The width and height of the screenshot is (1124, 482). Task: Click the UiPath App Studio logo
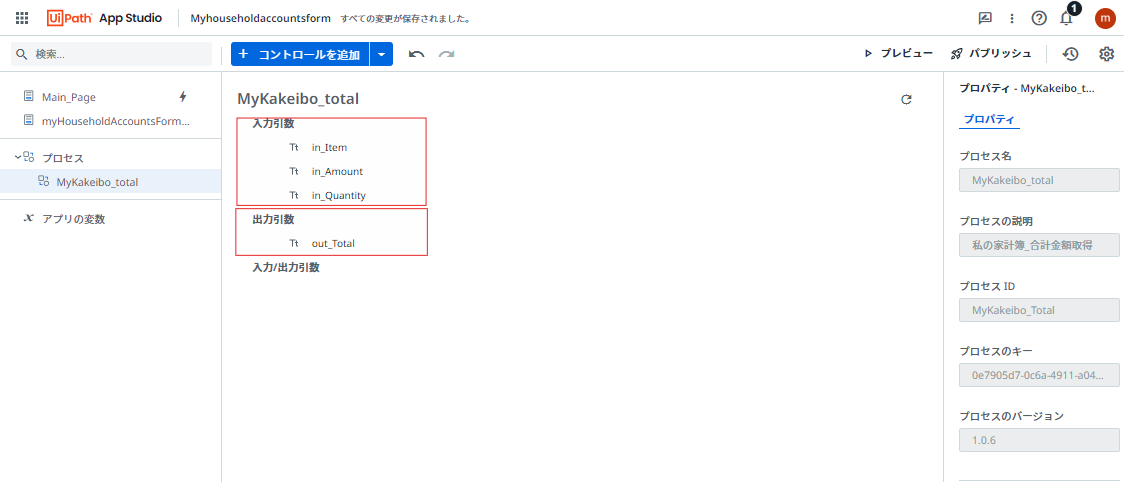pos(104,18)
